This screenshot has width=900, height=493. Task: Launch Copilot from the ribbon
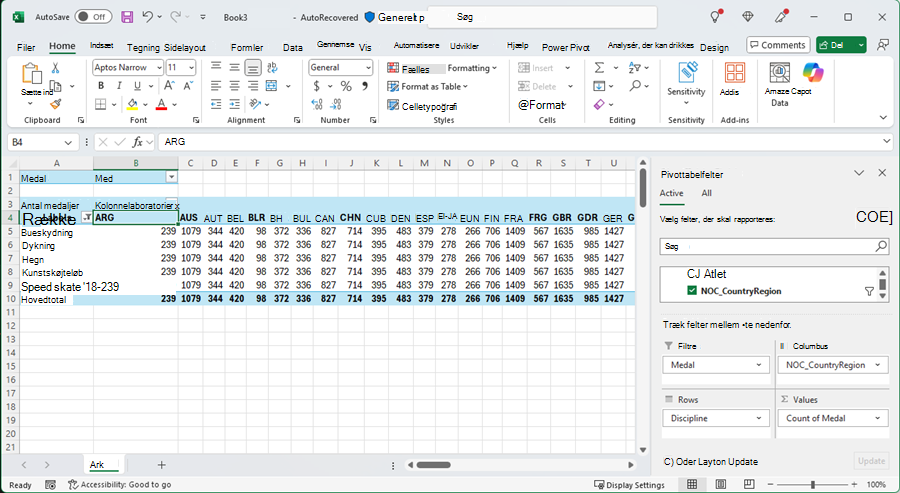813,72
